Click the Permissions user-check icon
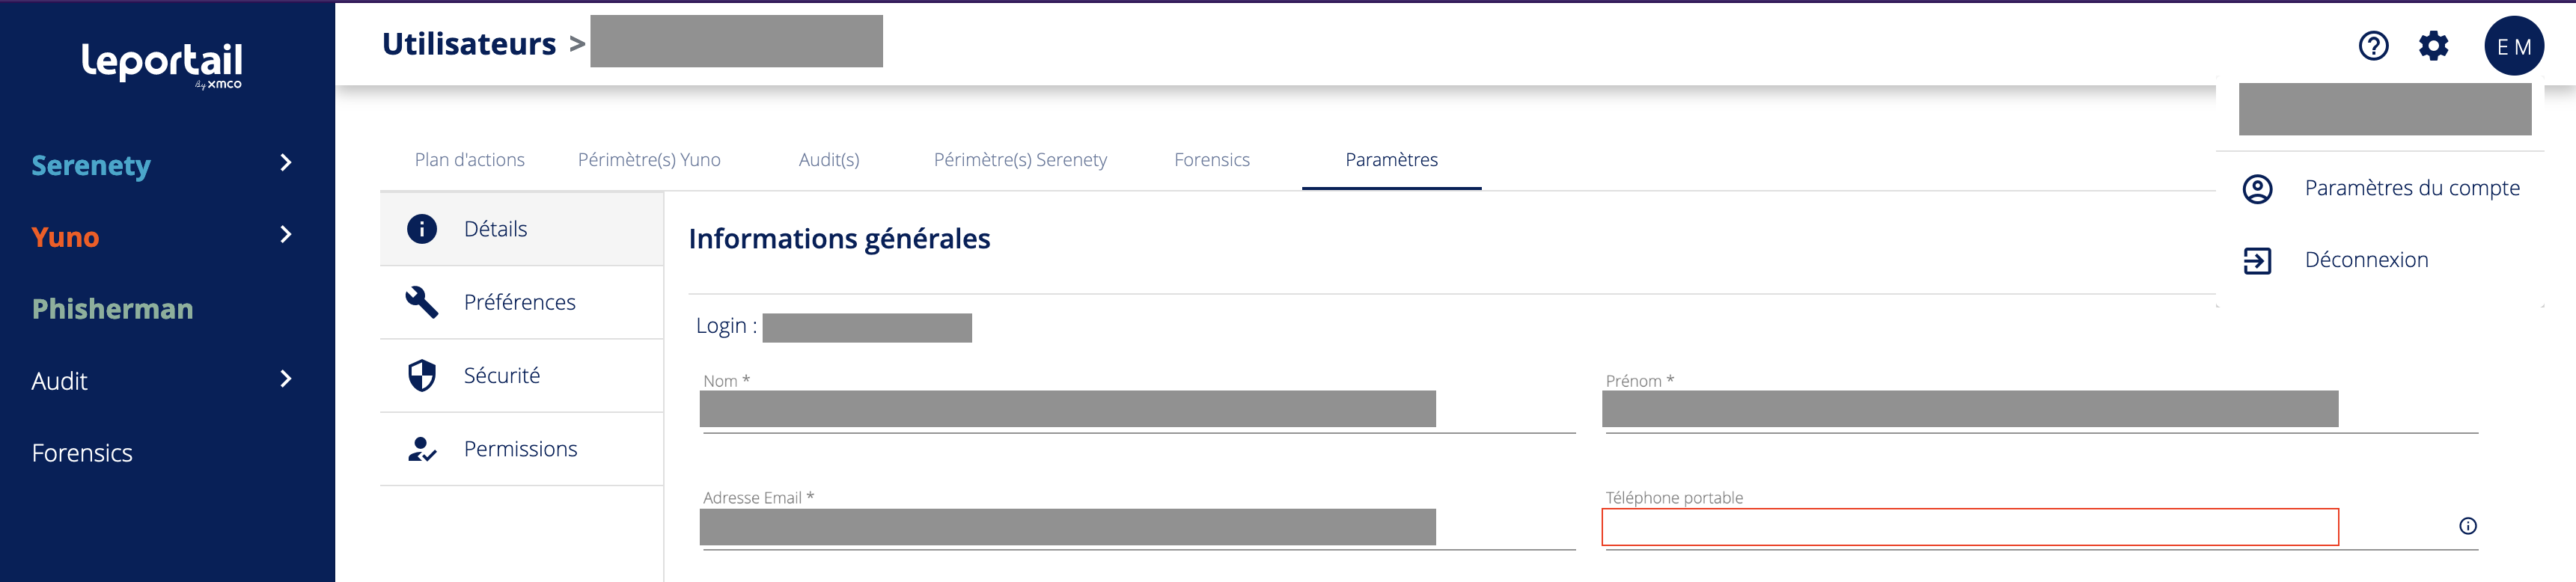The height and width of the screenshot is (582, 2576). 422,449
